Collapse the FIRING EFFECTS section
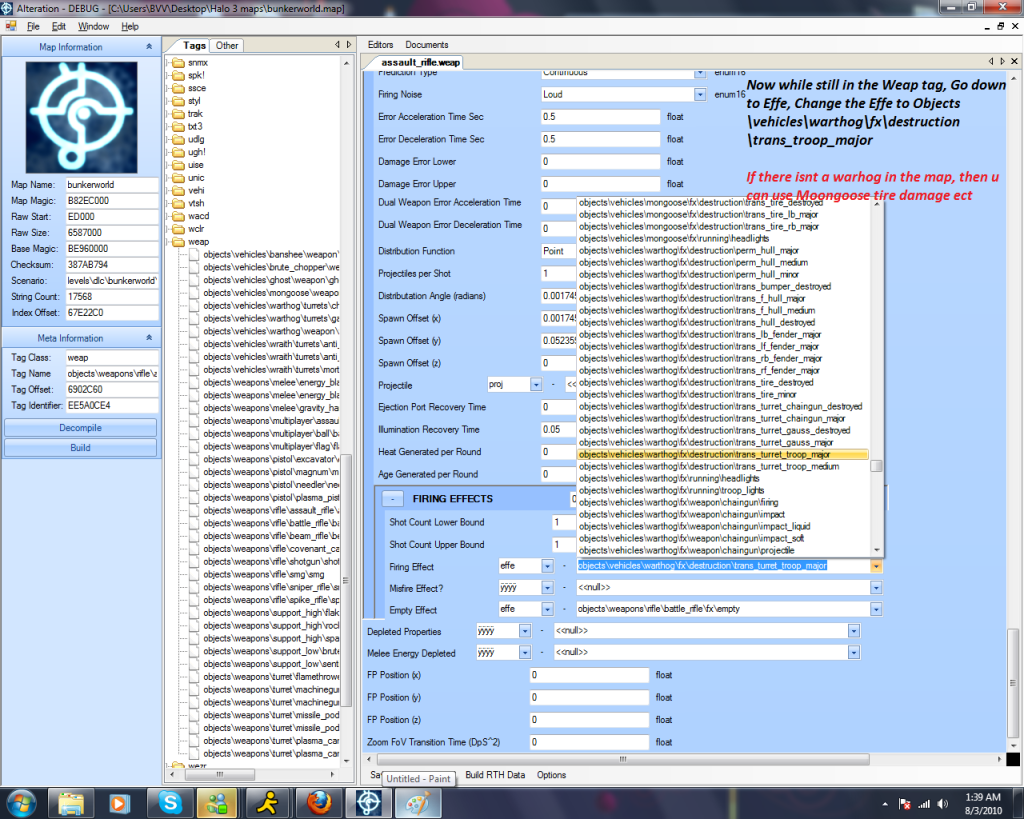The width and height of the screenshot is (1024, 819). coord(392,499)
